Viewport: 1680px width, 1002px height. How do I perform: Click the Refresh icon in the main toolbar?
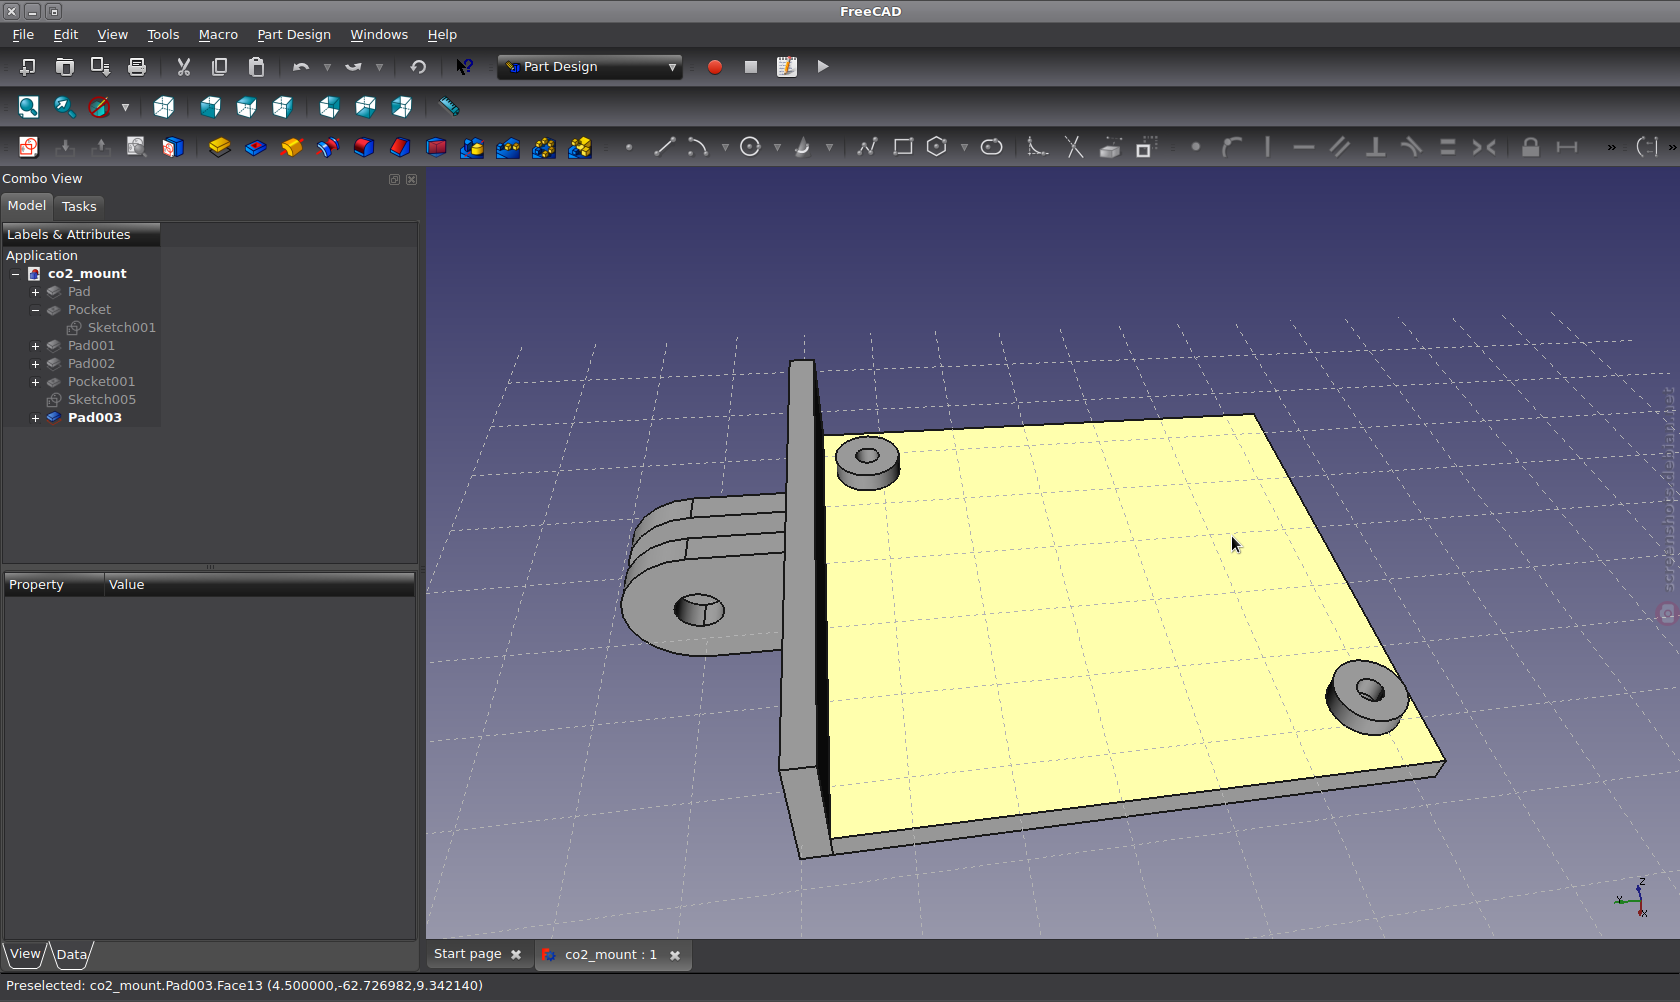pyautogui.click(x=418, y=67)
